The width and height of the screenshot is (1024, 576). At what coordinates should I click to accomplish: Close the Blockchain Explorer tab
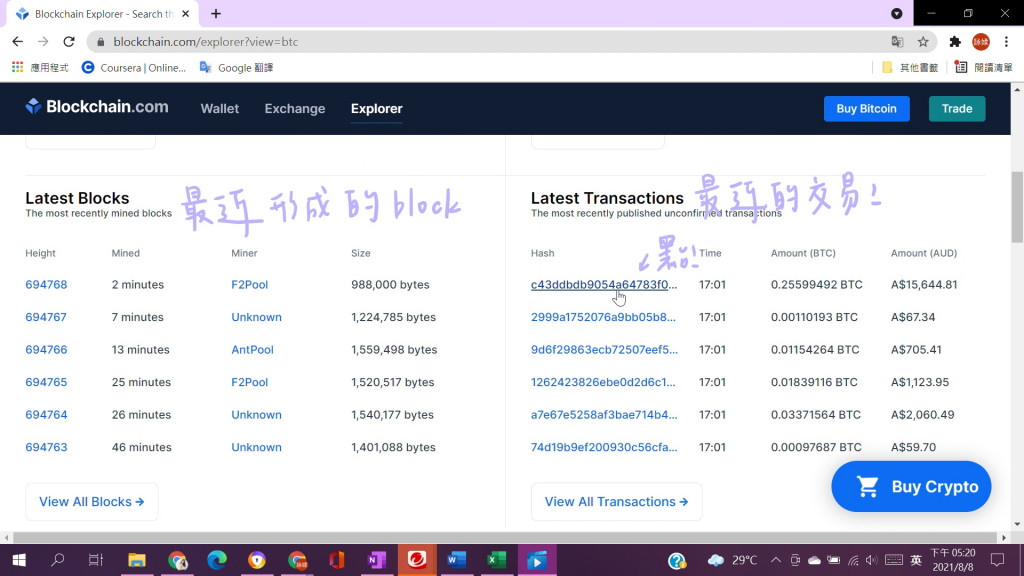pyautogui.click(x=185, y=14)
